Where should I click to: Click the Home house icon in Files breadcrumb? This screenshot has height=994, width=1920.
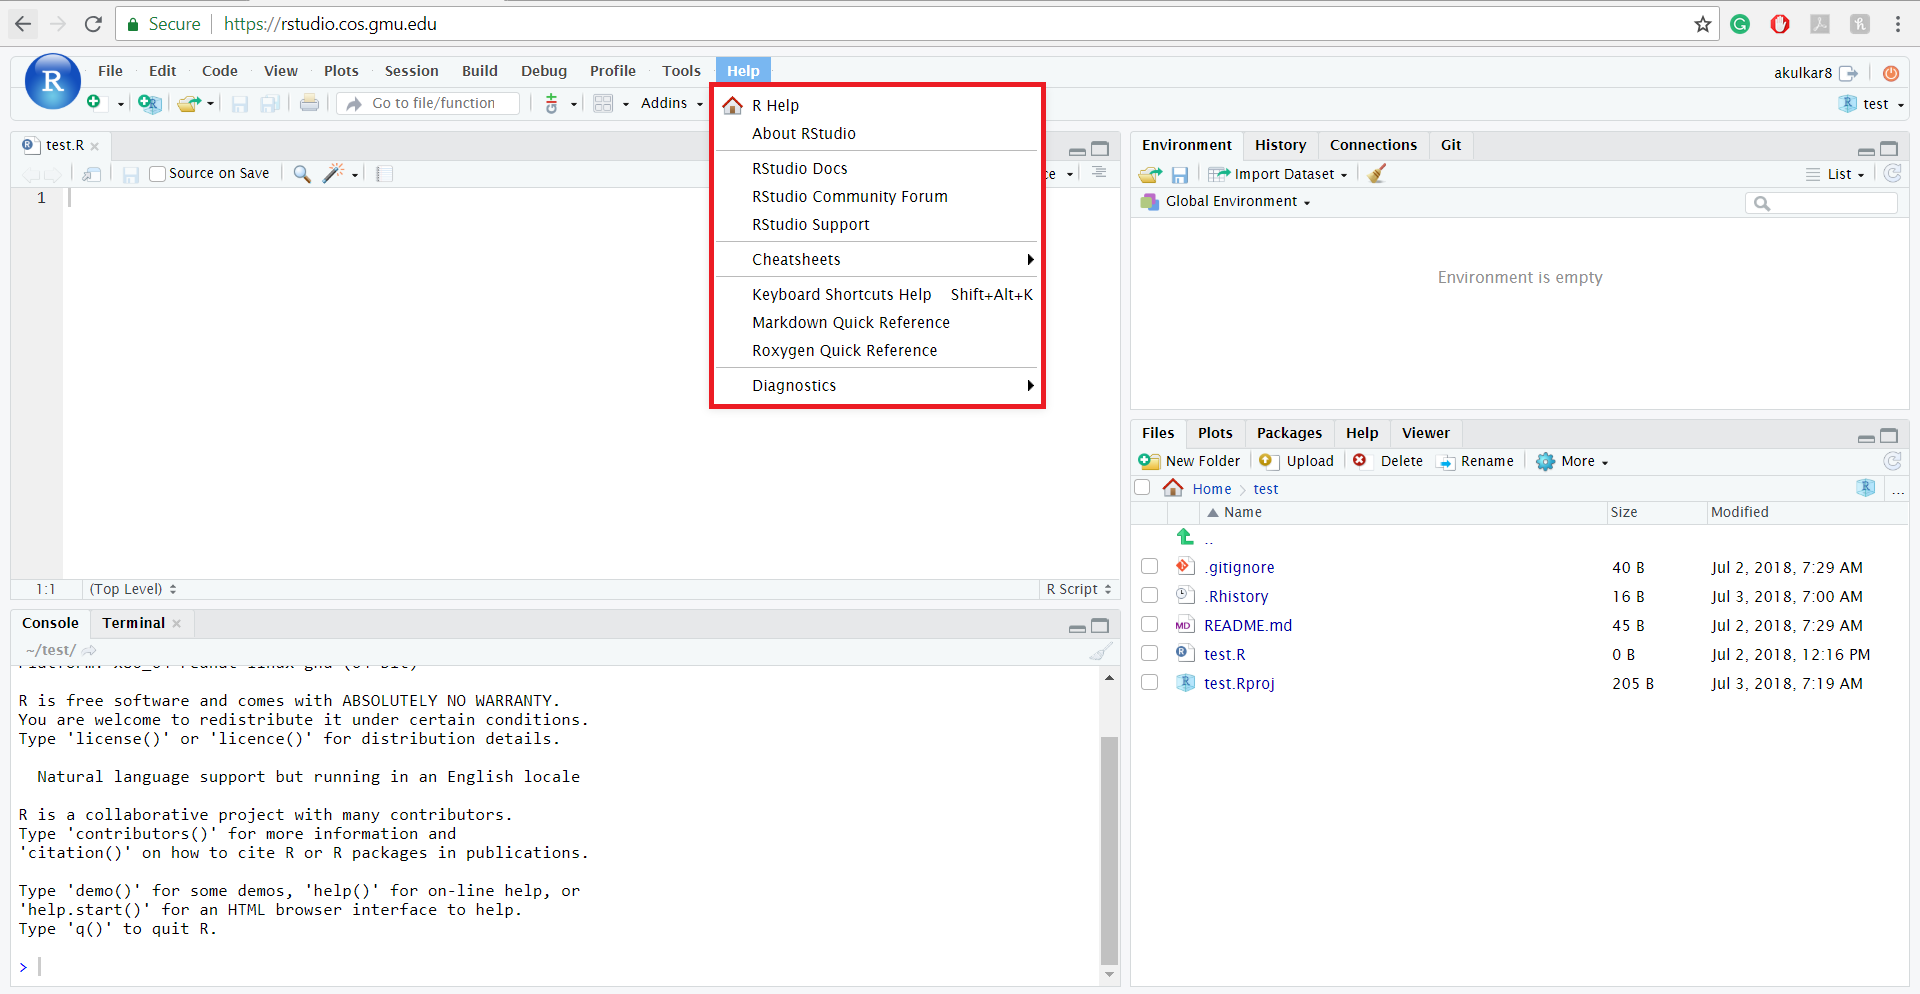(x=1173, y=488)
